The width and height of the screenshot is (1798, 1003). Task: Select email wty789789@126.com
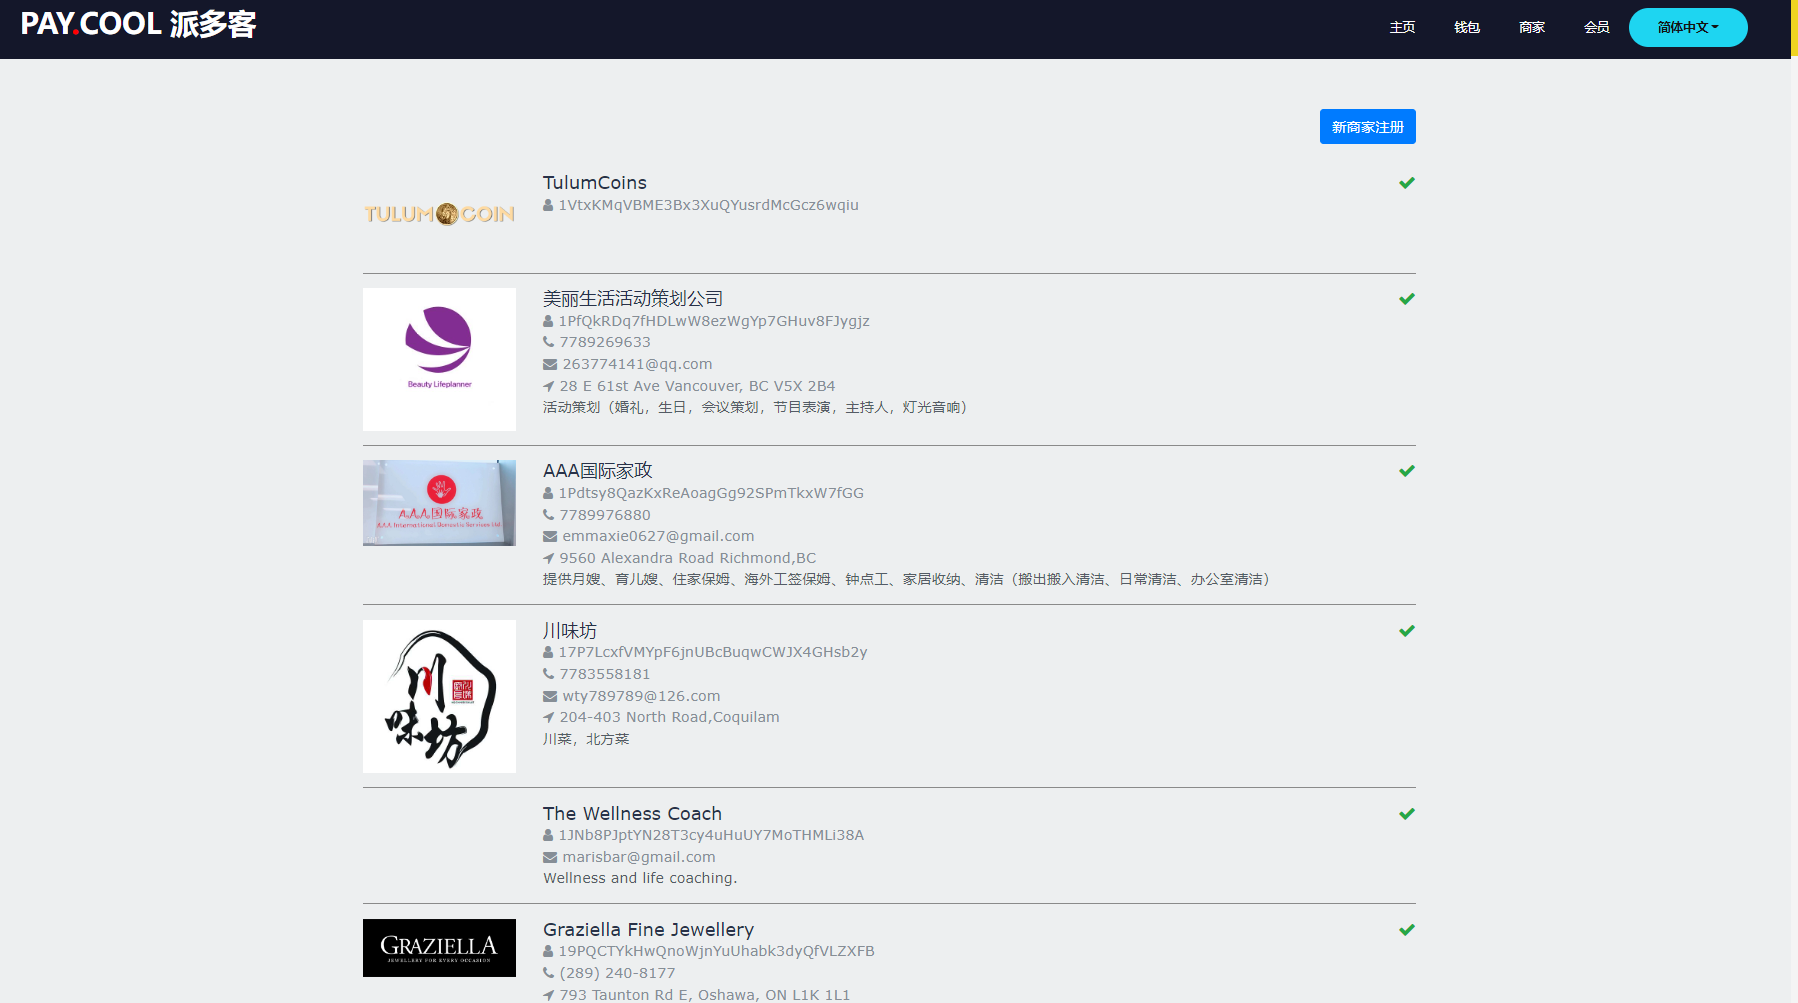641,696
